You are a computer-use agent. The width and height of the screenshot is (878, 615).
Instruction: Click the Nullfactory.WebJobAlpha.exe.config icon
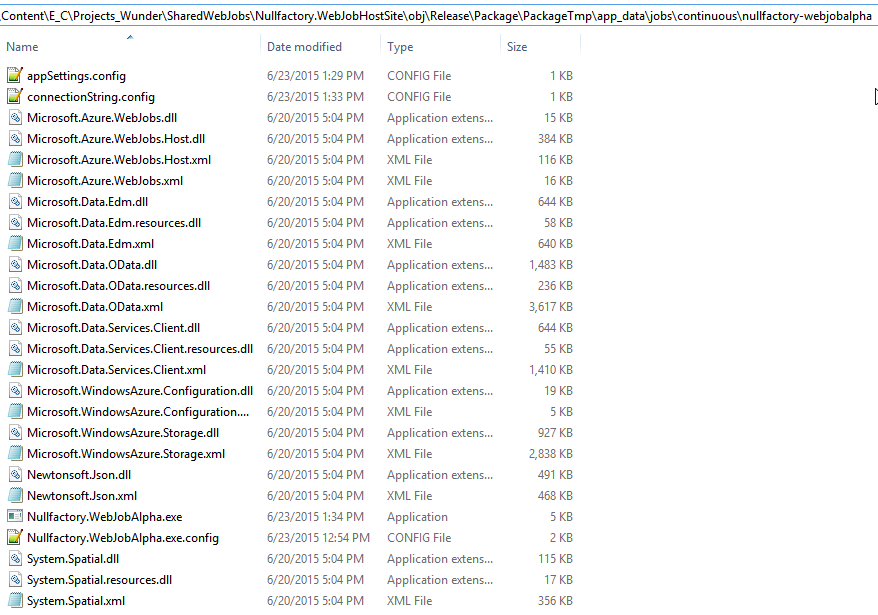(15, 538)
